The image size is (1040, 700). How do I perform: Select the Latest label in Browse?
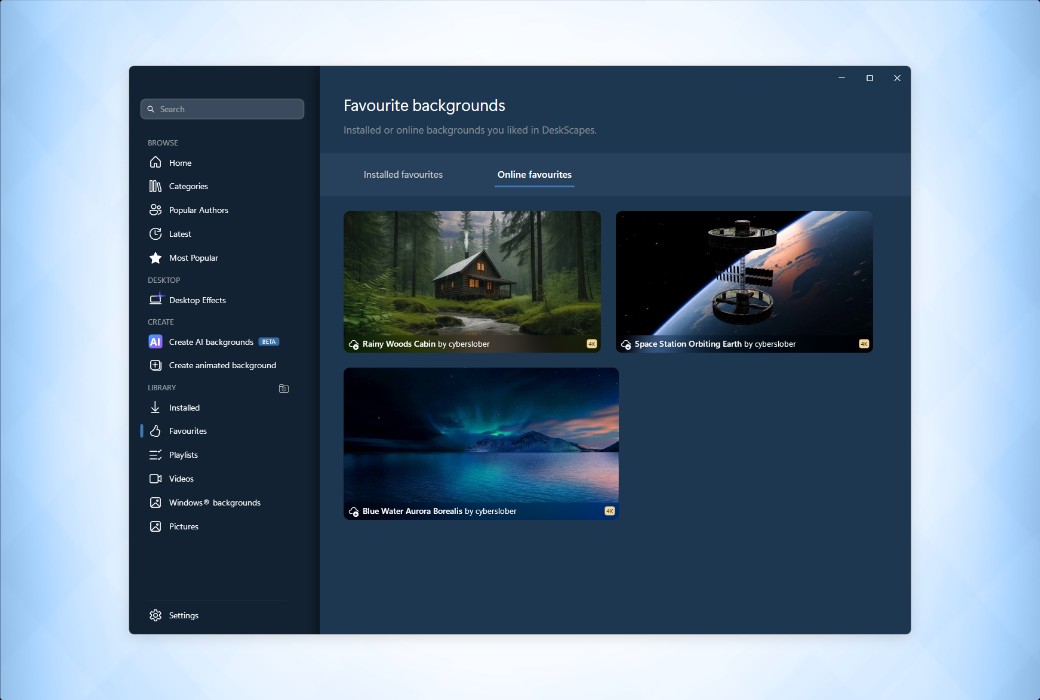pos(180,234)
